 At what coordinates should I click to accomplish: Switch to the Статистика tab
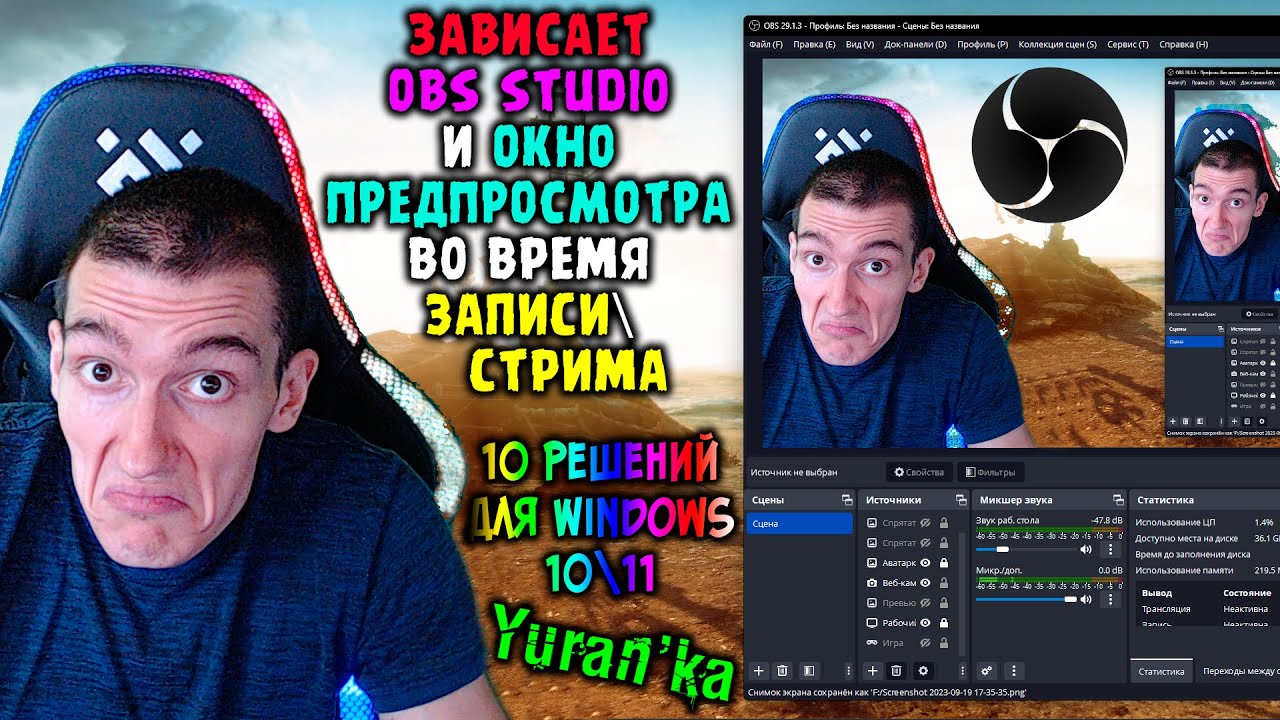click(1161, 671)
